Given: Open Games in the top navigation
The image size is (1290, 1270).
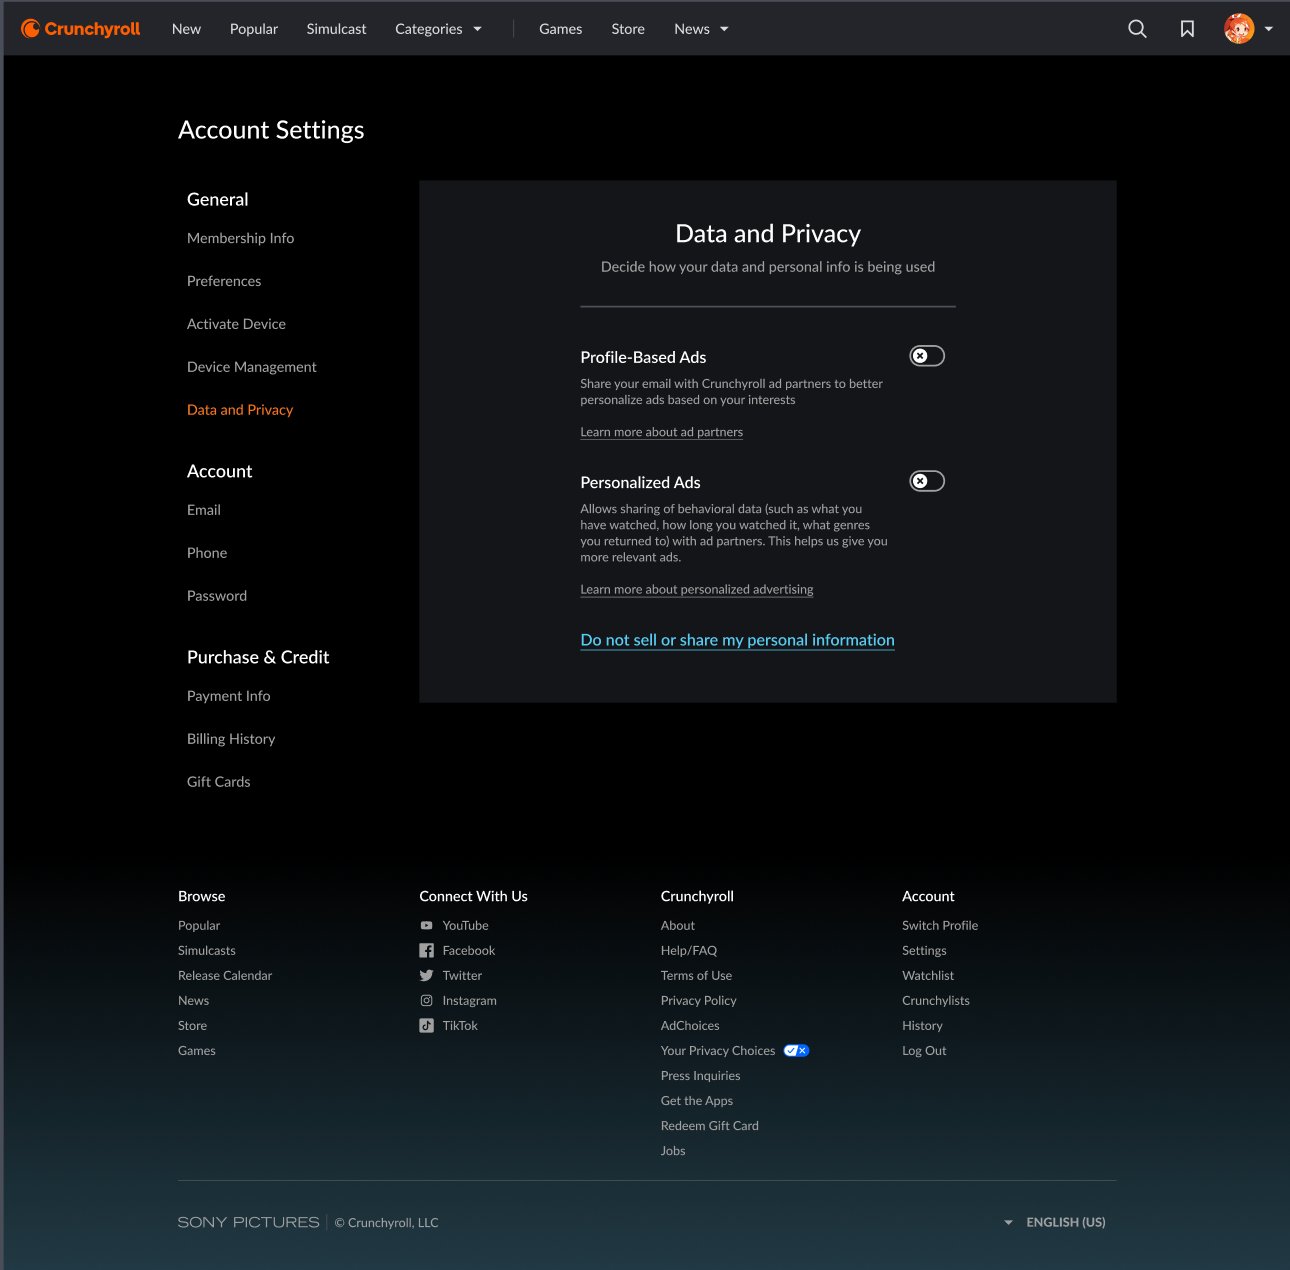Looking at the screenshot, I should tap(560, 29).
